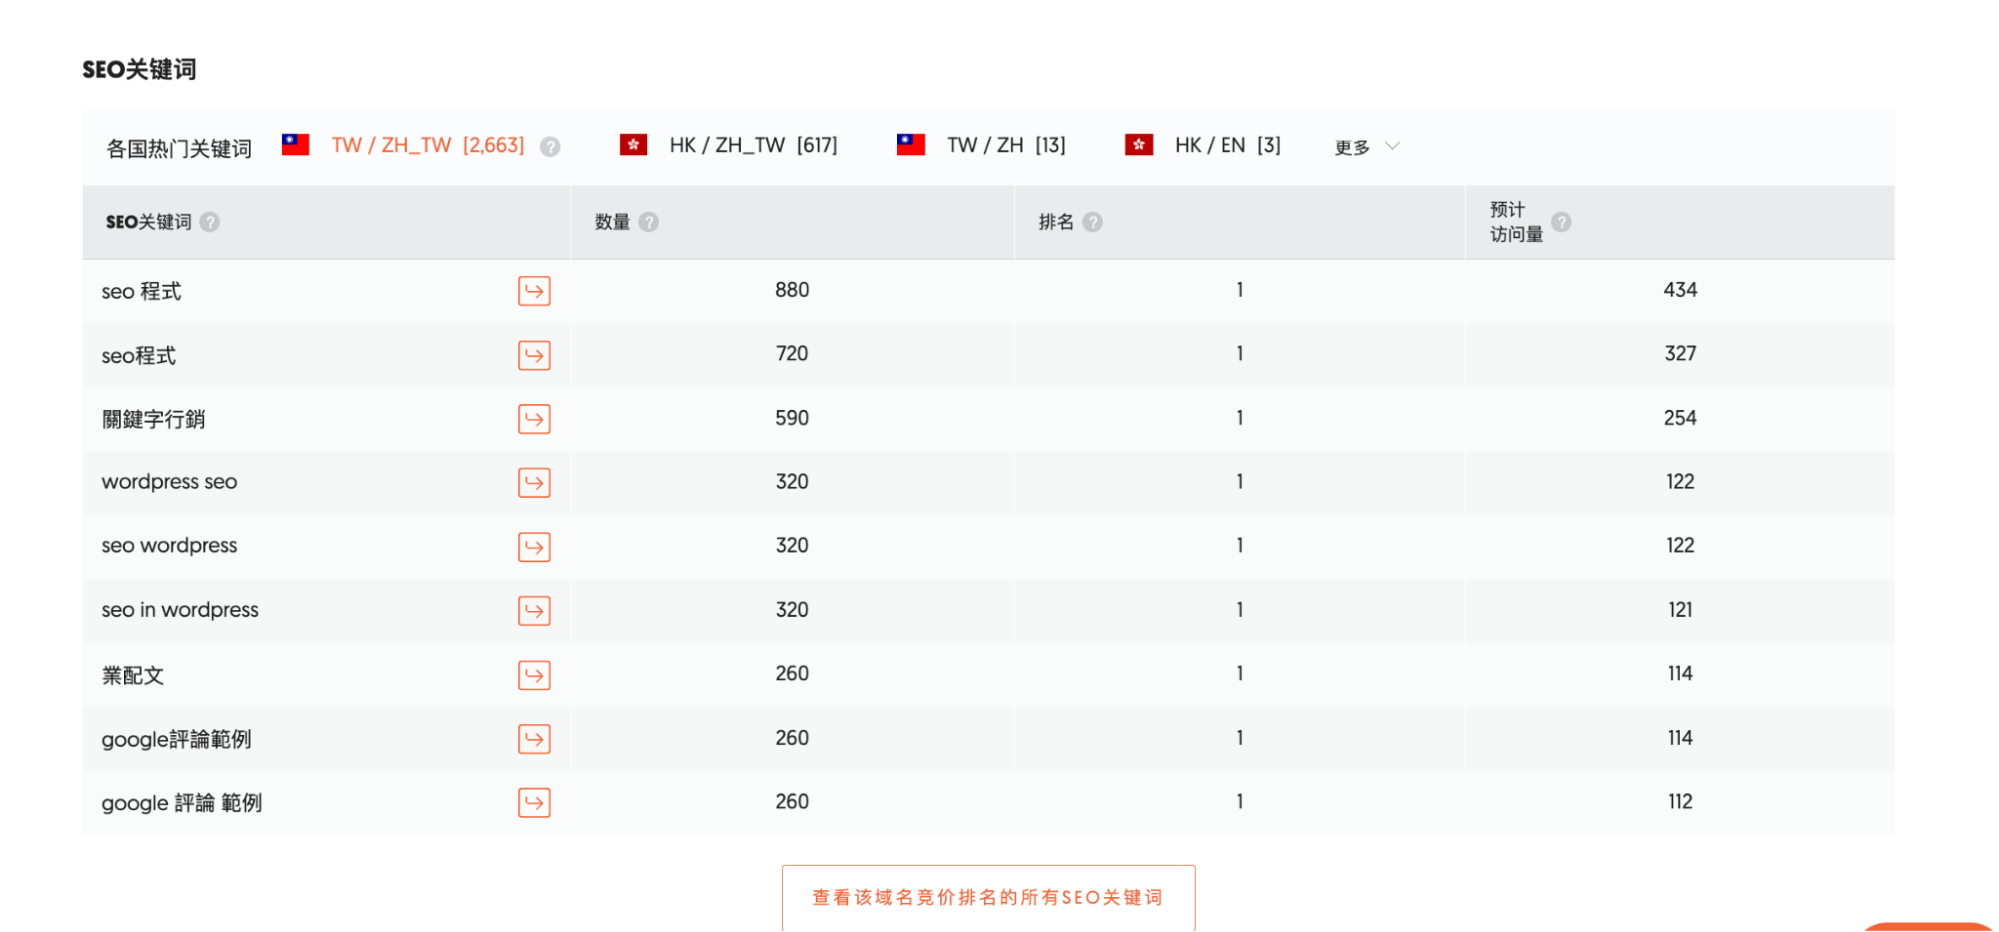Click arrow icon for 'google 評論 範例' row

click(534, 803)
